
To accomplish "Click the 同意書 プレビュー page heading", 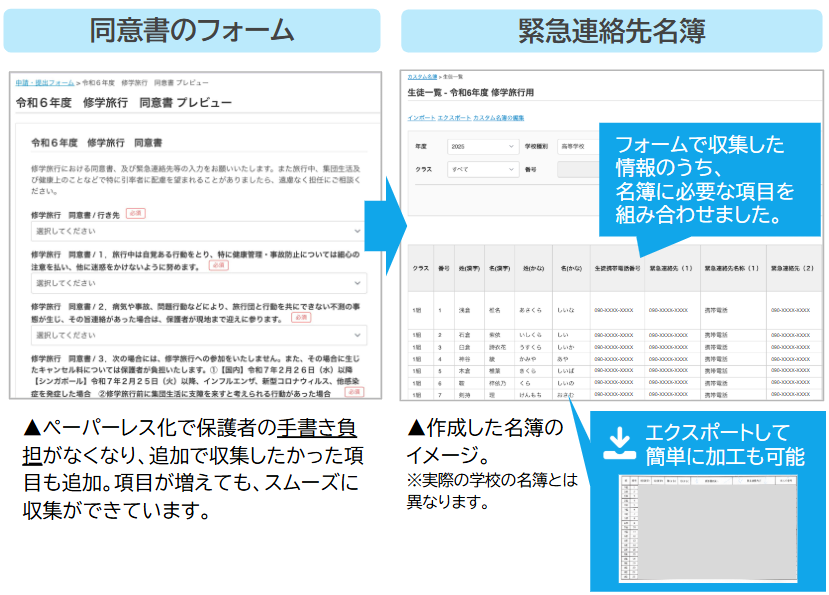I will pos(124,103).
